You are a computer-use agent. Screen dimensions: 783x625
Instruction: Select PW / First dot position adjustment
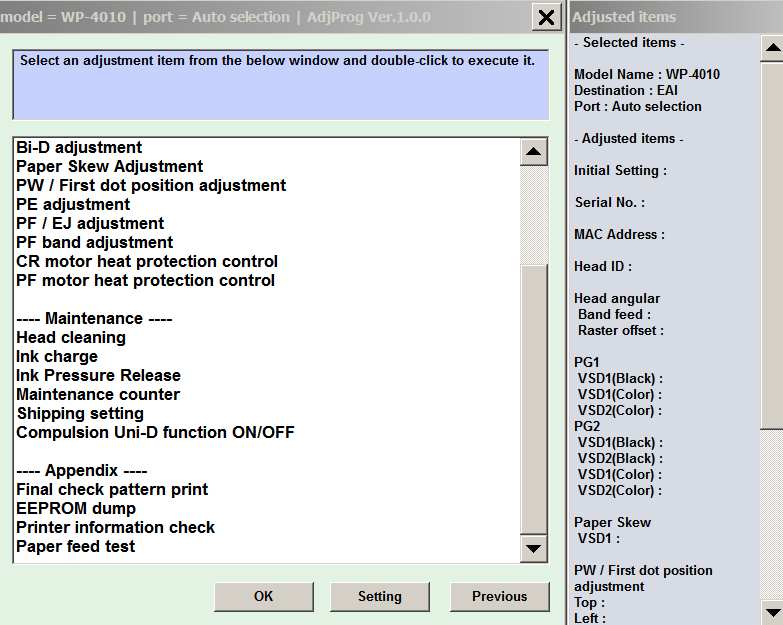(151, 186)
